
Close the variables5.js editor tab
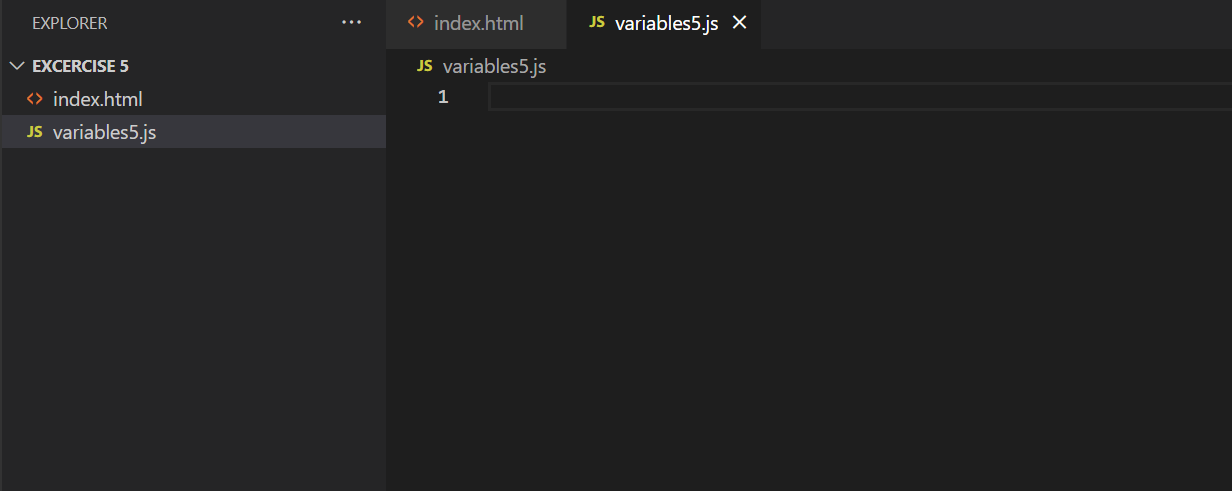click(x=740, y=23)
